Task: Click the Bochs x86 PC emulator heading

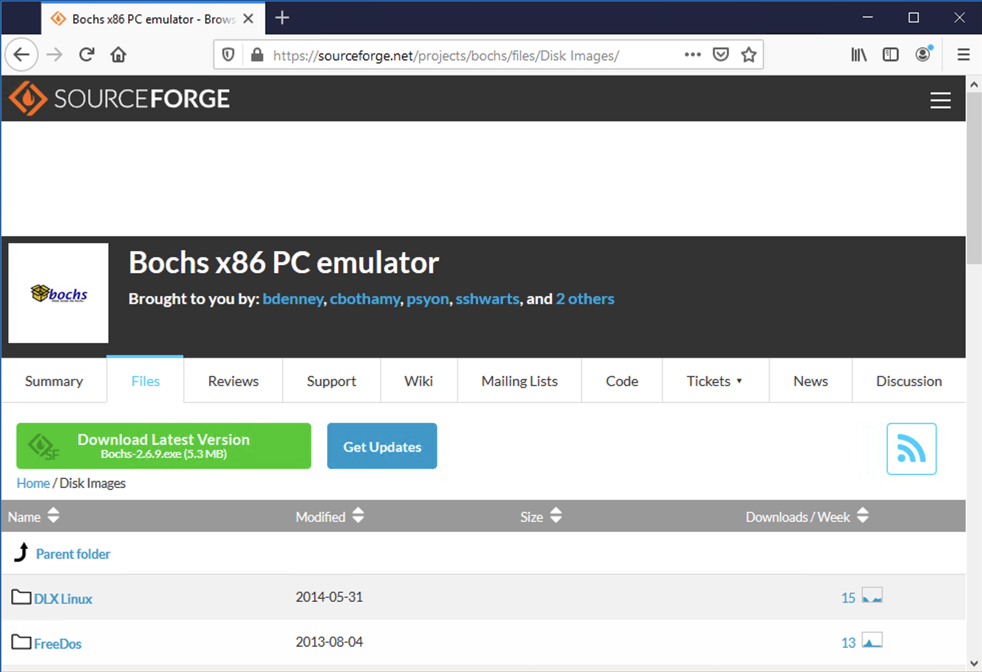Action: (284, 262)
